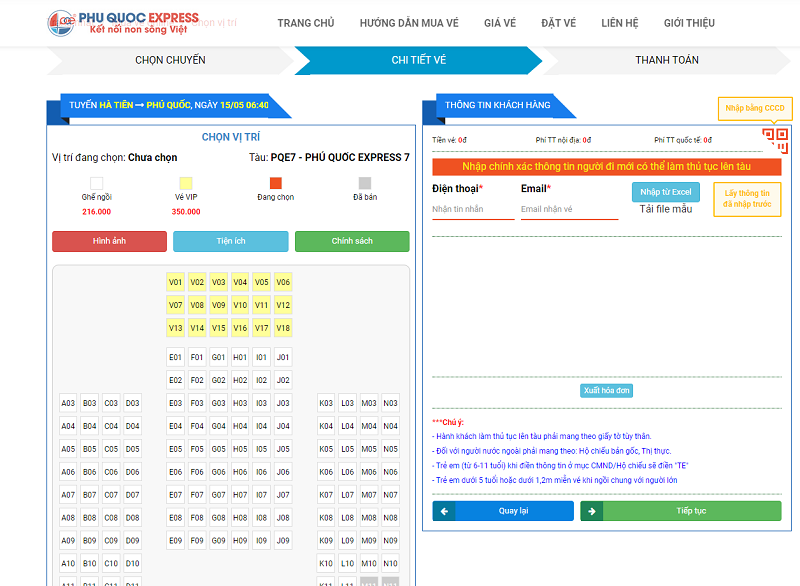This screenshot has height=586, width=800.
Task: Open the Trang chủ menu item
Action: 306,23
